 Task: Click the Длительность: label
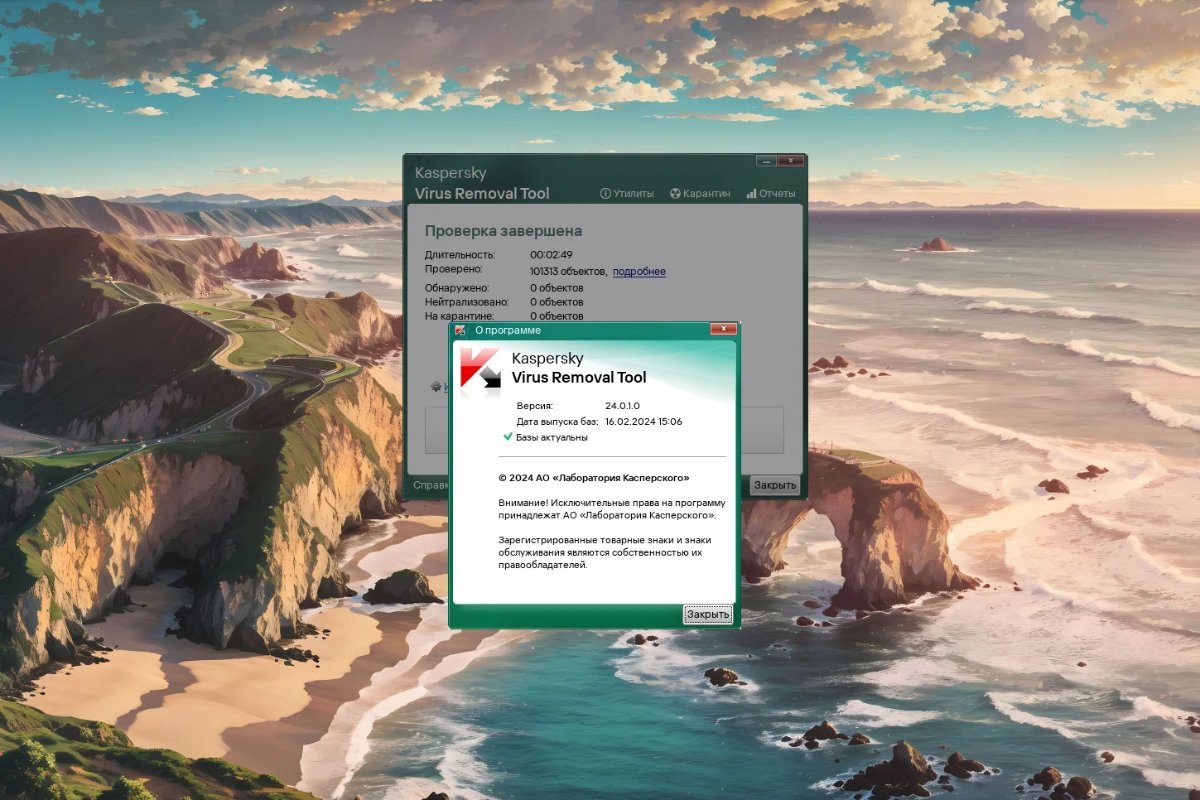[459, 255]
